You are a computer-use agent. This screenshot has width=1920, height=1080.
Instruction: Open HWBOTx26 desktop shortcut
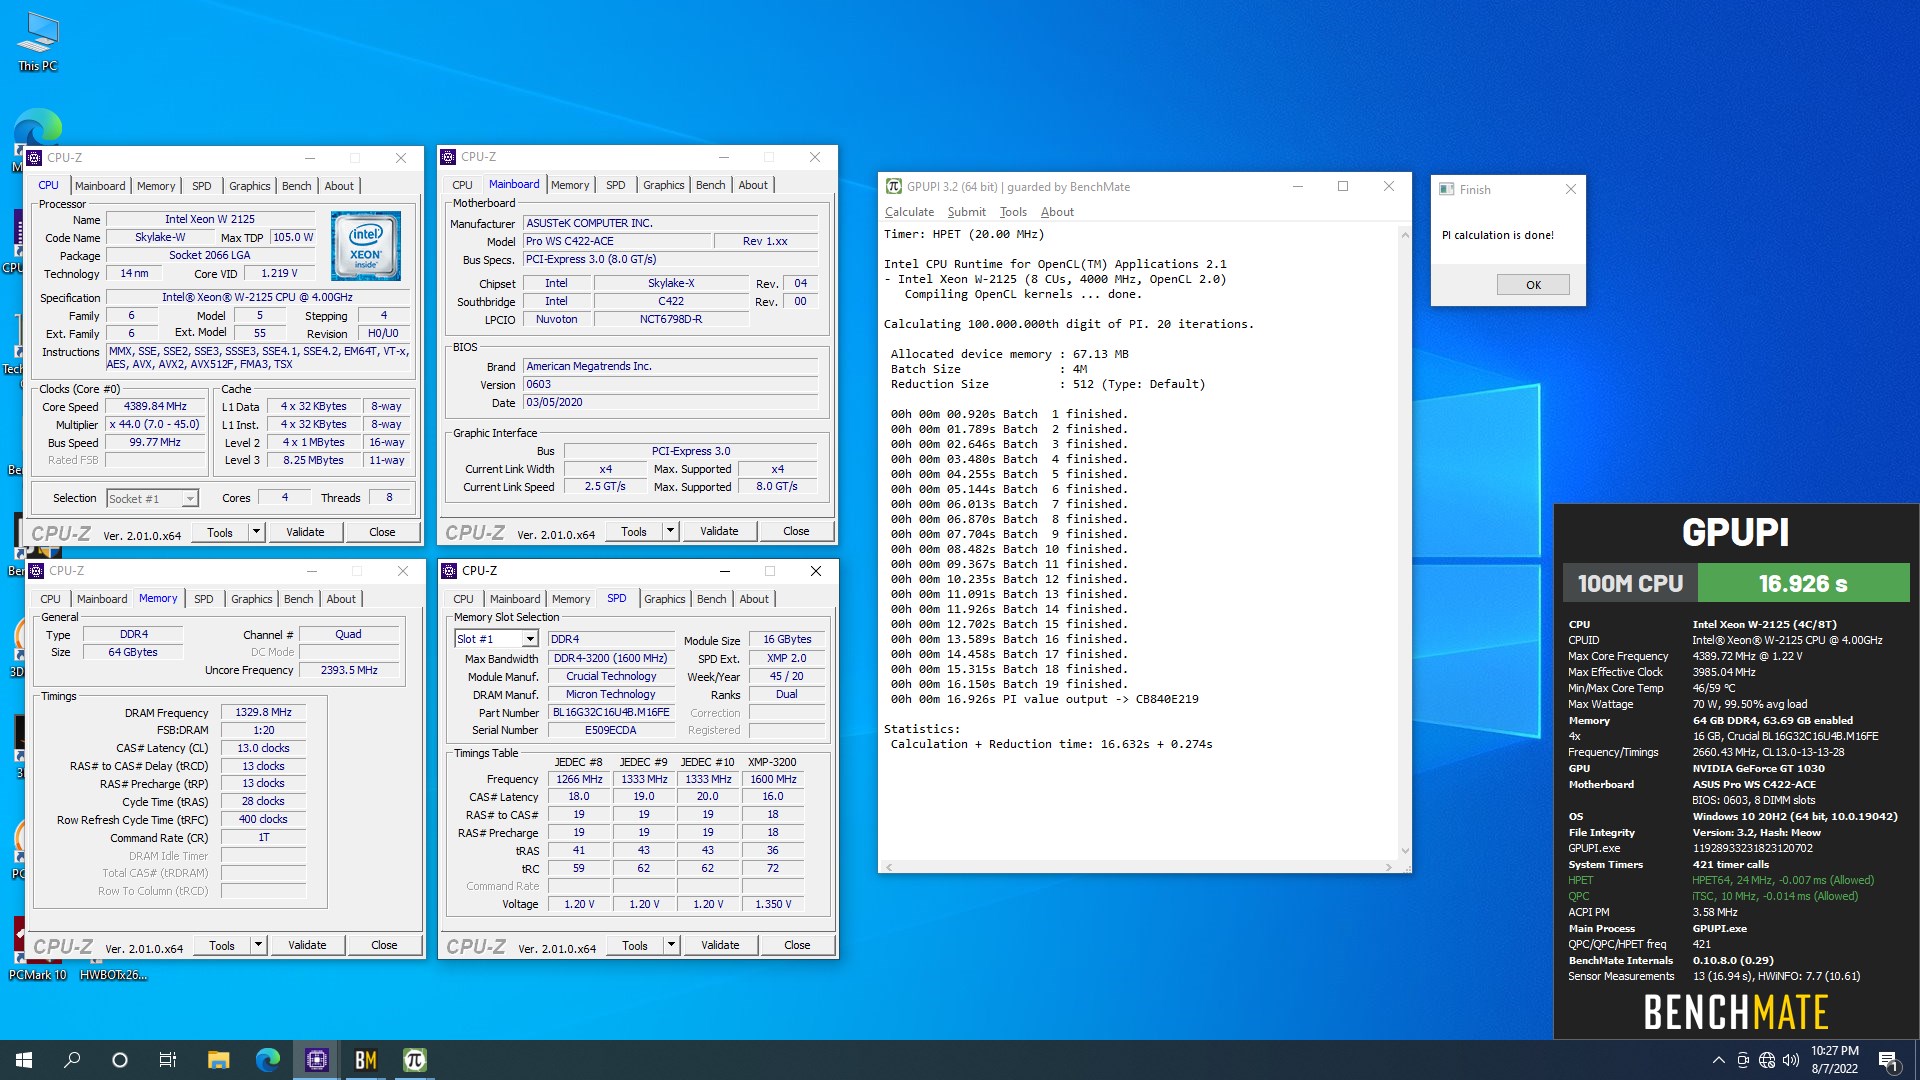[x=113, y=975]
